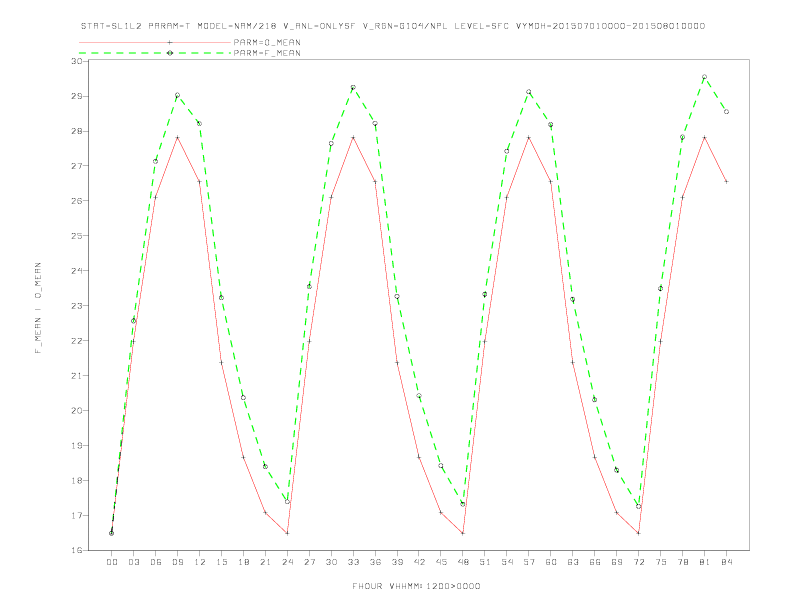The width and height of the screenshot is (792, 612).
Task: Click red O_MEAN plus marker at hour 84
Action: tap(726, 181)
